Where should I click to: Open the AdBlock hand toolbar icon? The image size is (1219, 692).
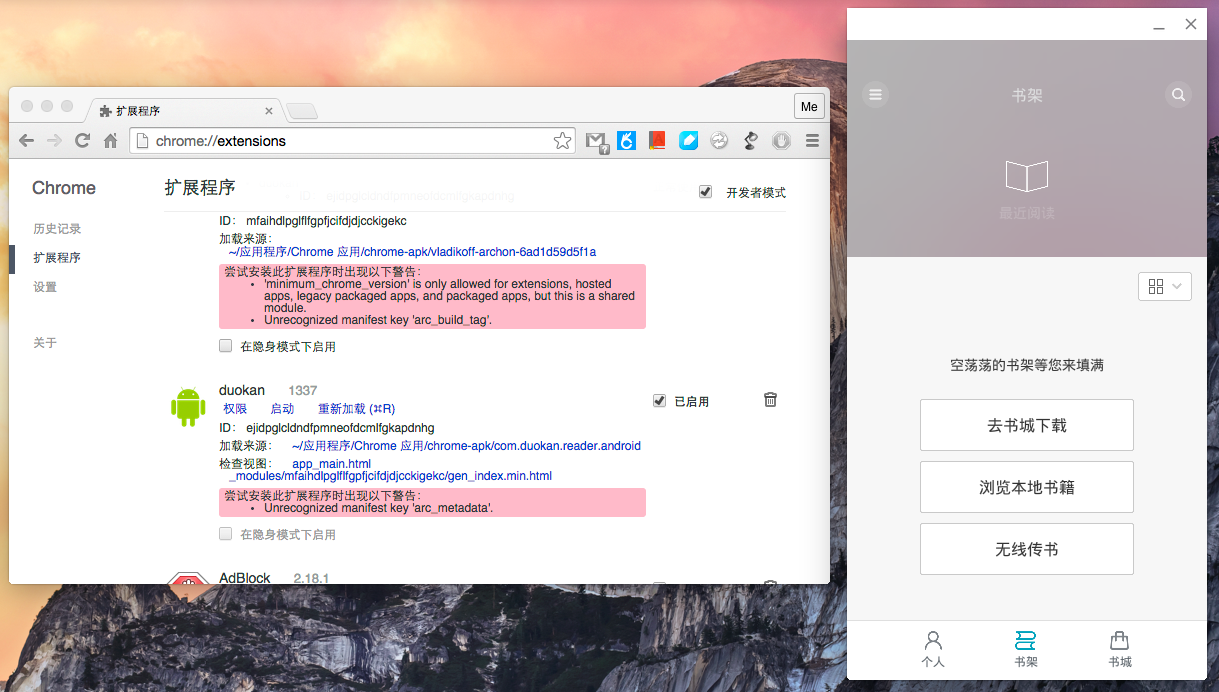pos(781,141)
